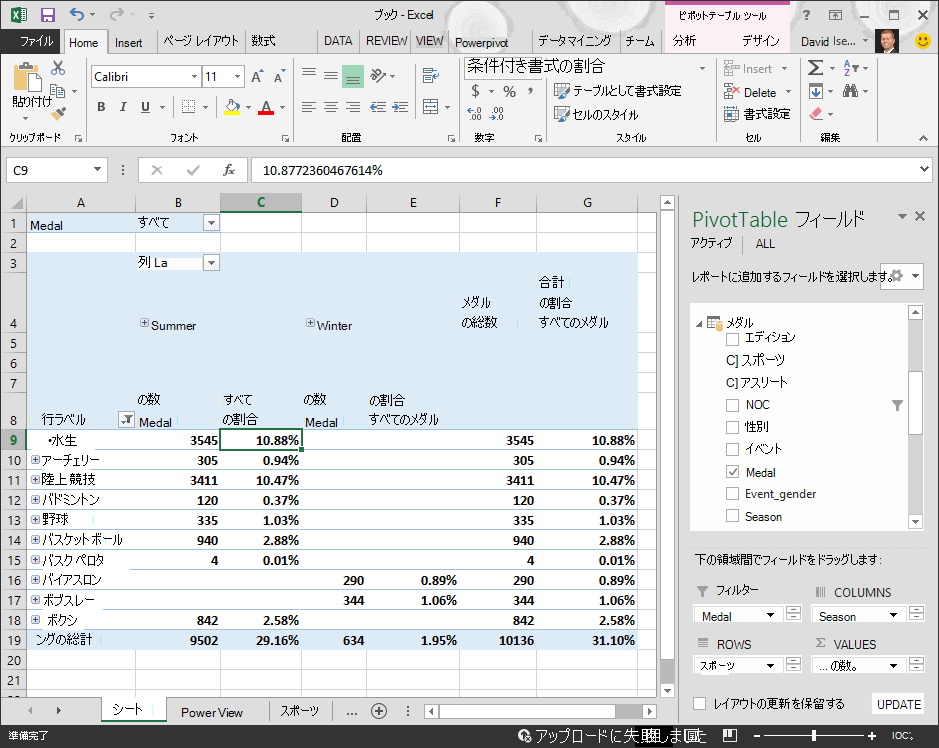Open the Name Box dropdown arrow
Viewport: 939px width, 748px height.
(97, 170)
